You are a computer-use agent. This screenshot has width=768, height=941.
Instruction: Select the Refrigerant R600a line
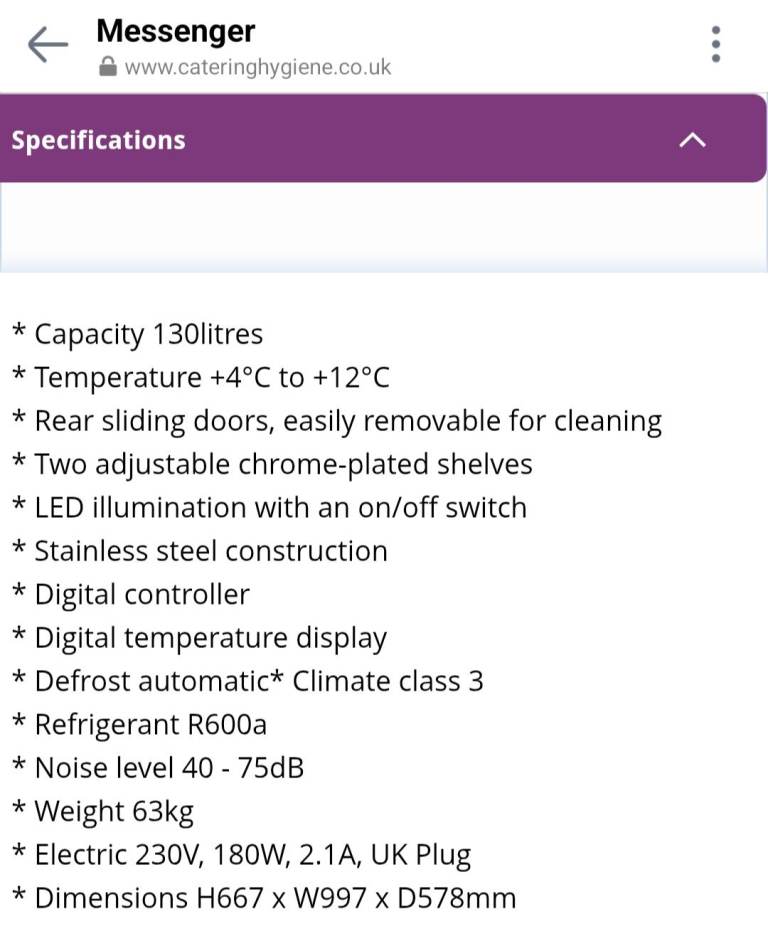click(139, 724)
